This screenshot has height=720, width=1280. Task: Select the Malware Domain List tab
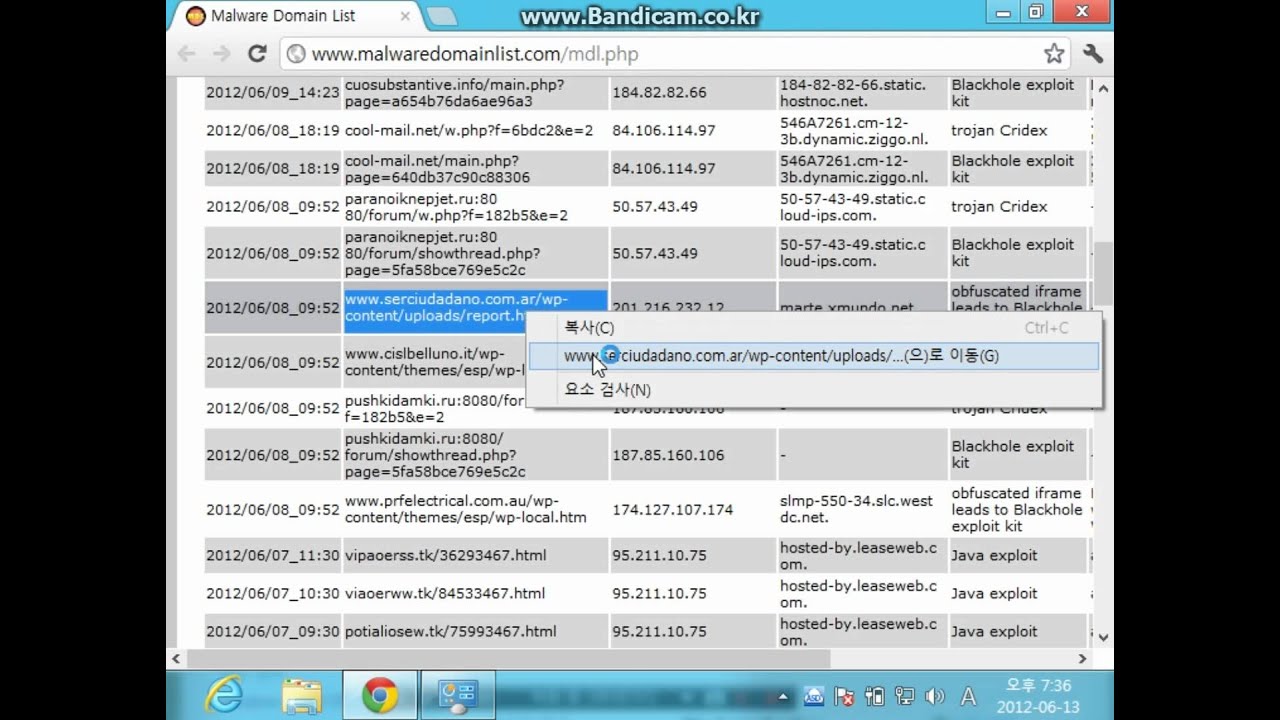pos(294,16)
